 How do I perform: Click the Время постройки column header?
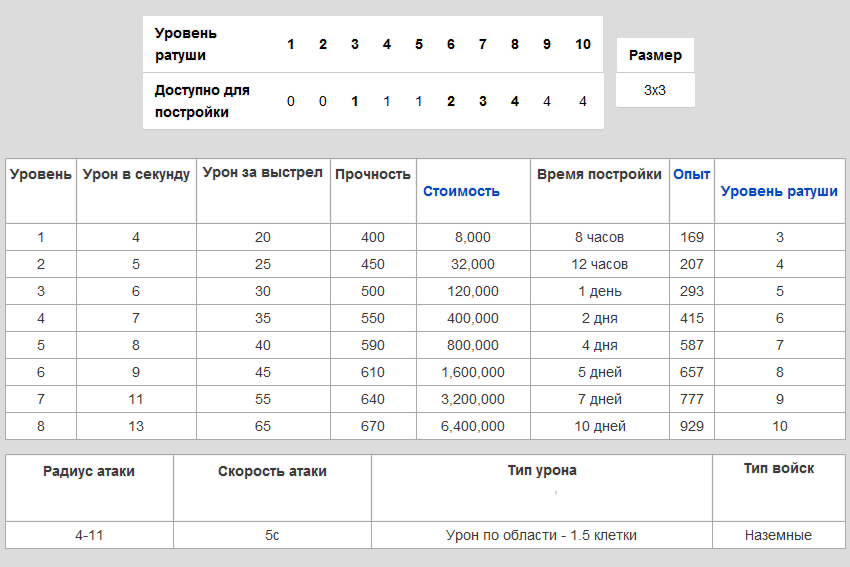click(599, 174)
